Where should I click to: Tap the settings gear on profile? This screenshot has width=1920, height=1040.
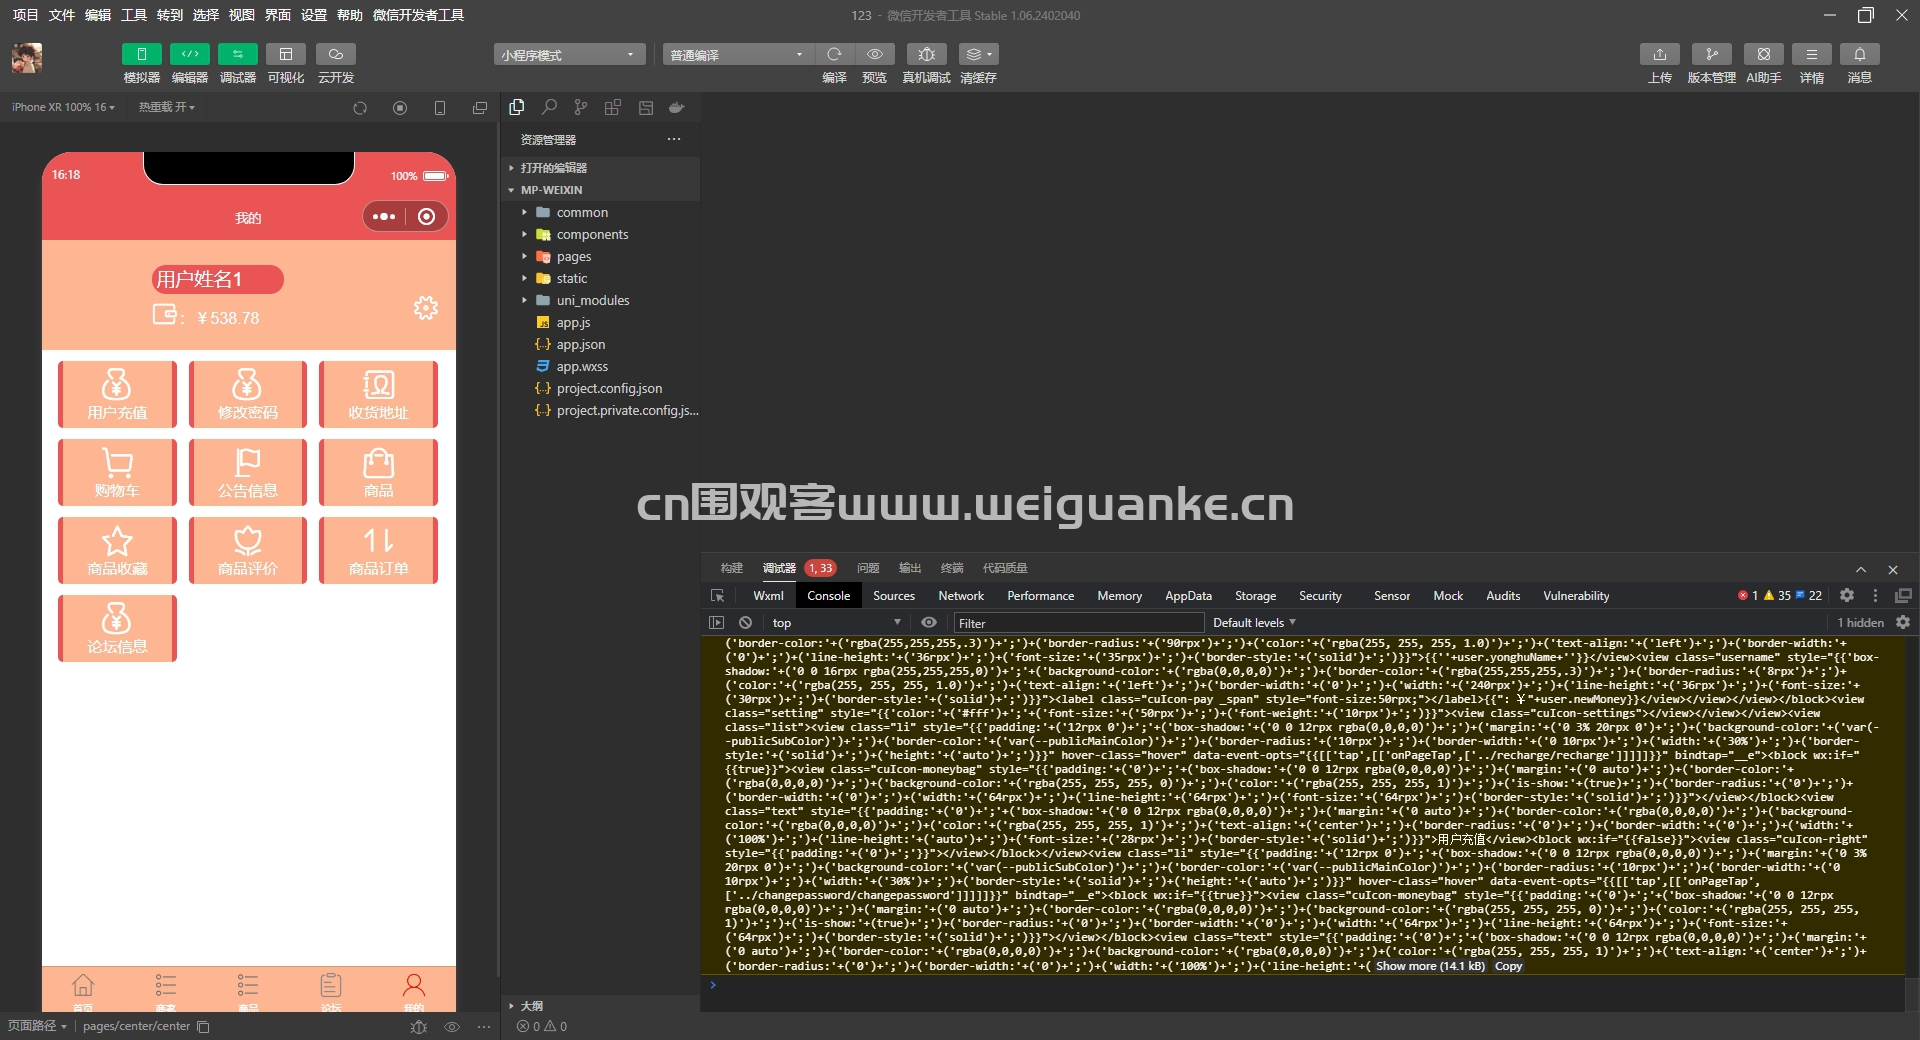pos(426,308)
